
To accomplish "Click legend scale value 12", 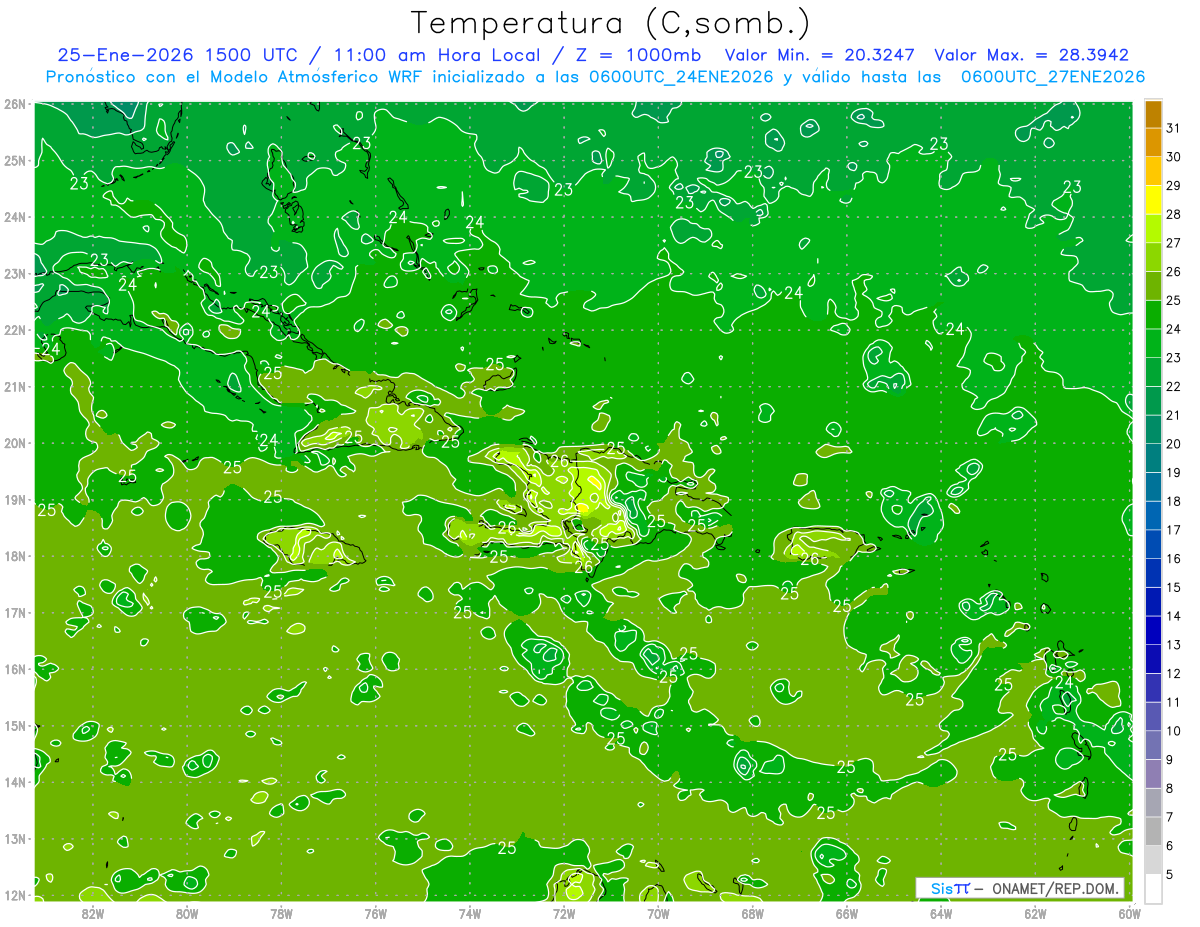I will [1174, 673].
